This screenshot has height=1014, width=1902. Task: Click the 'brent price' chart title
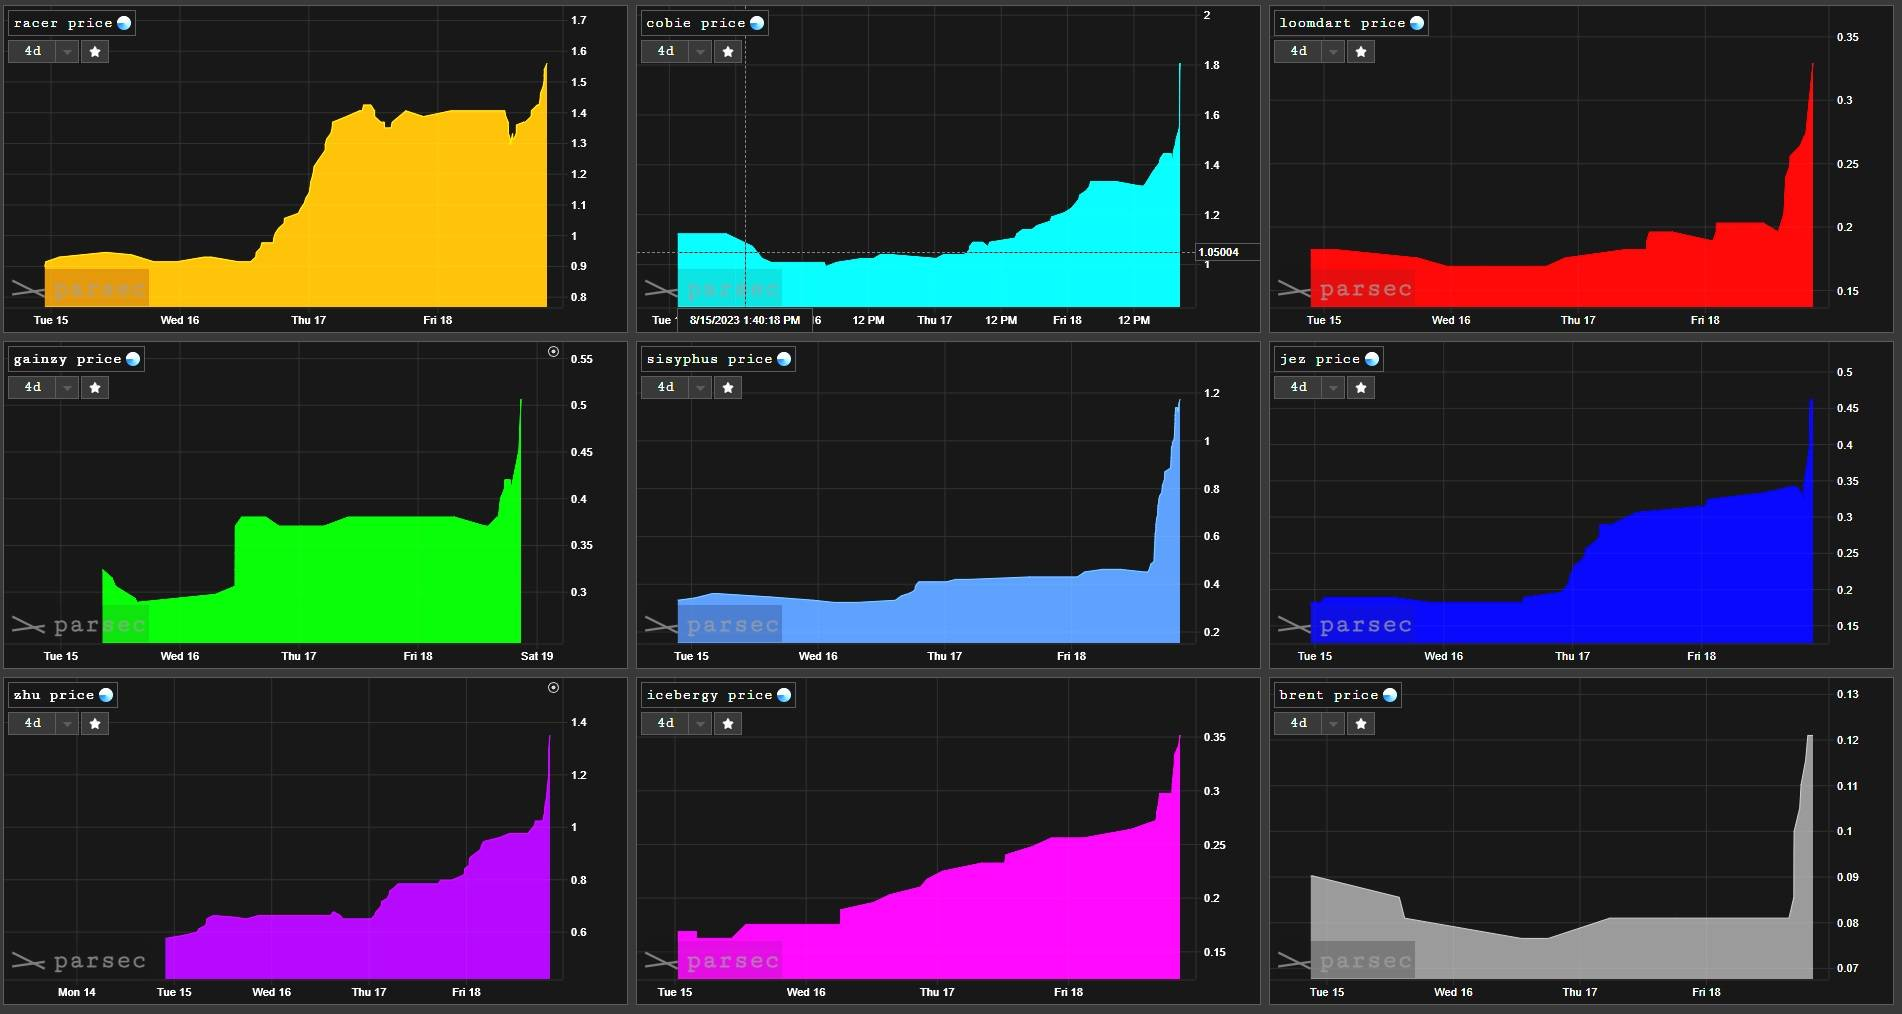(1329, 695)
